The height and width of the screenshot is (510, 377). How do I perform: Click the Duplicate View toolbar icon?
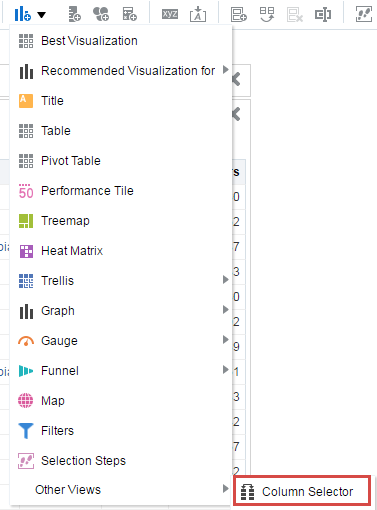[x=267, y=14]
